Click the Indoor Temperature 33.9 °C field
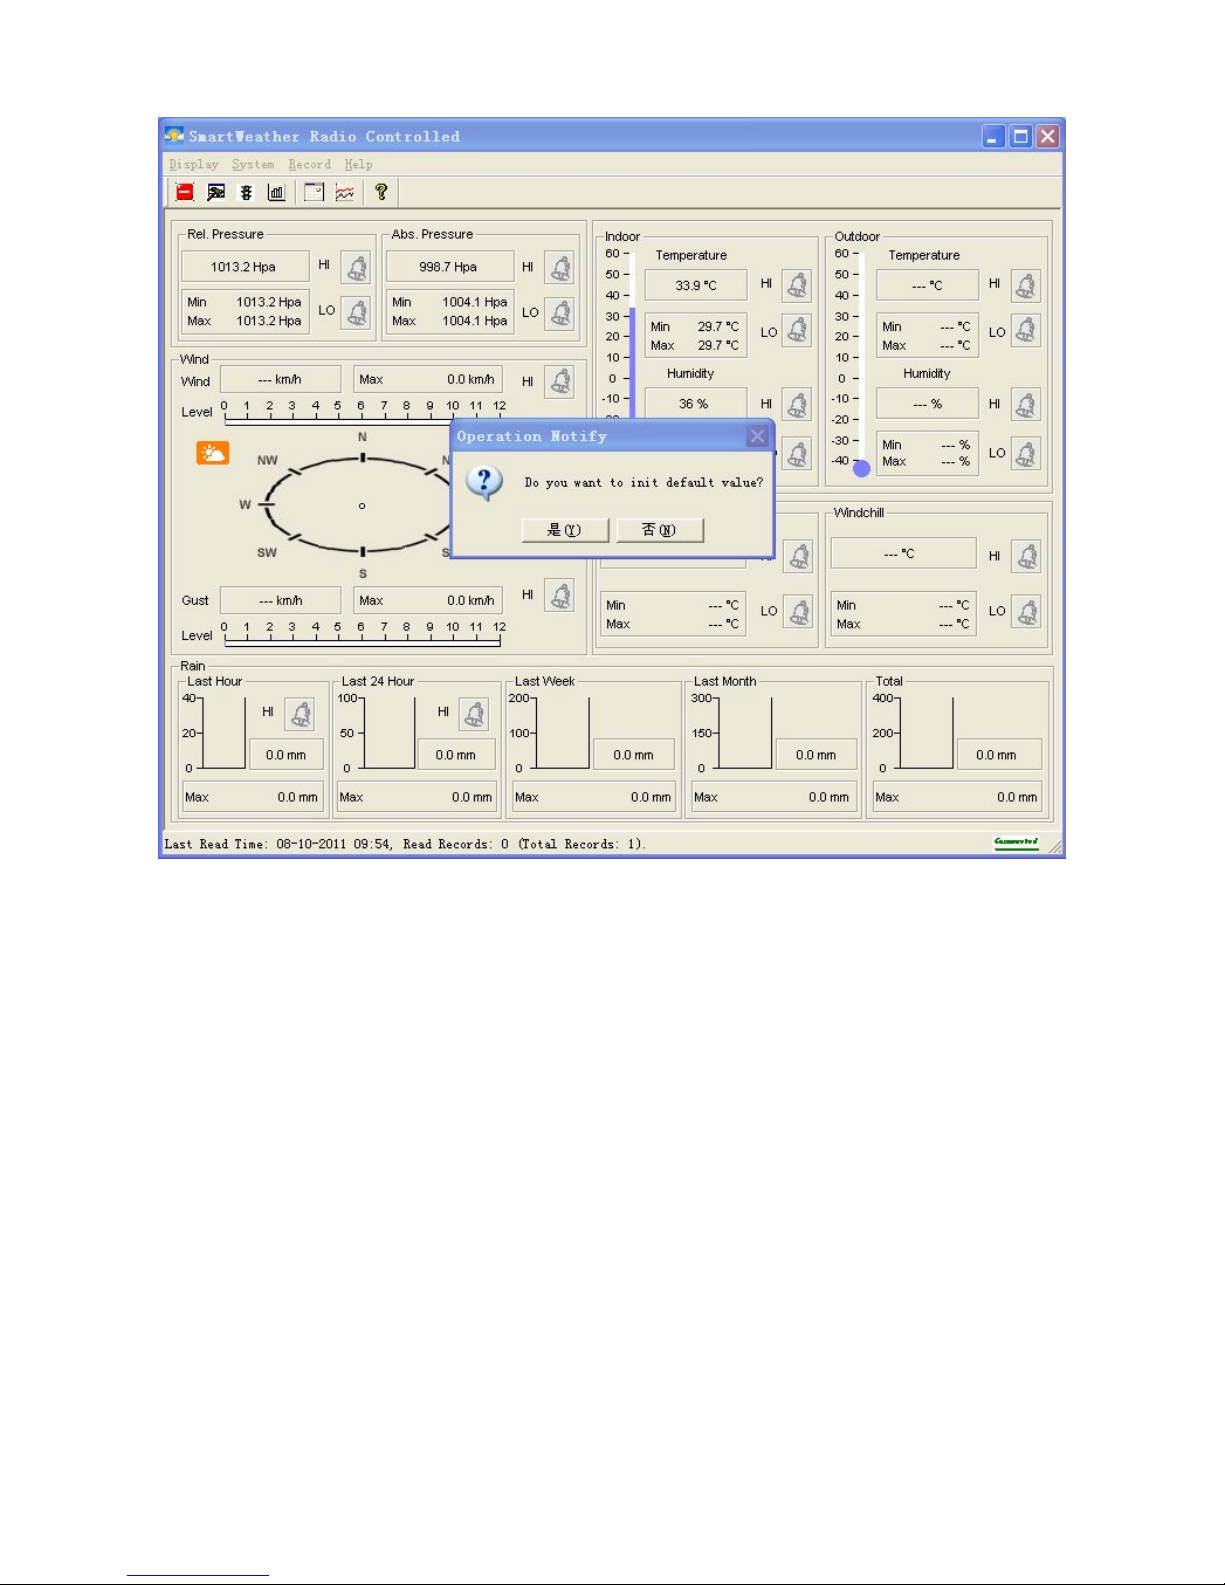Screen dimensions: 1225x1585 pyautogui.click(x=696, y=285)
